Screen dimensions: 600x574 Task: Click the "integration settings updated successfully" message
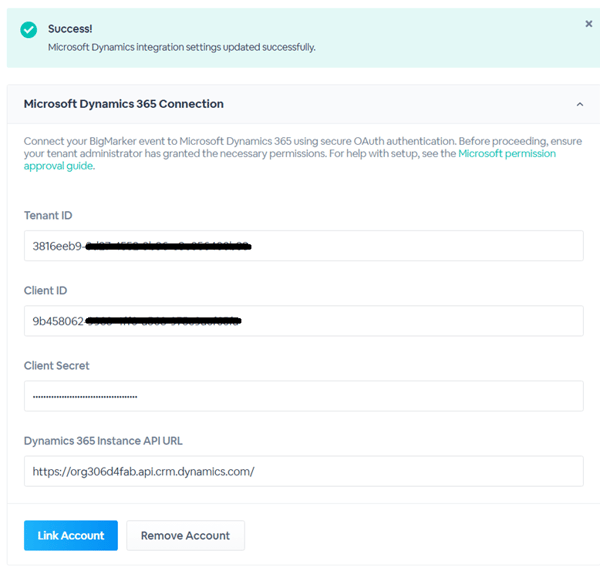point(181,47)
